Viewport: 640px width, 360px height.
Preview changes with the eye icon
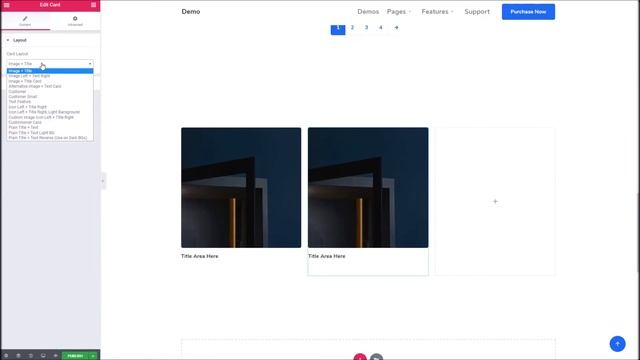(56, 356)
